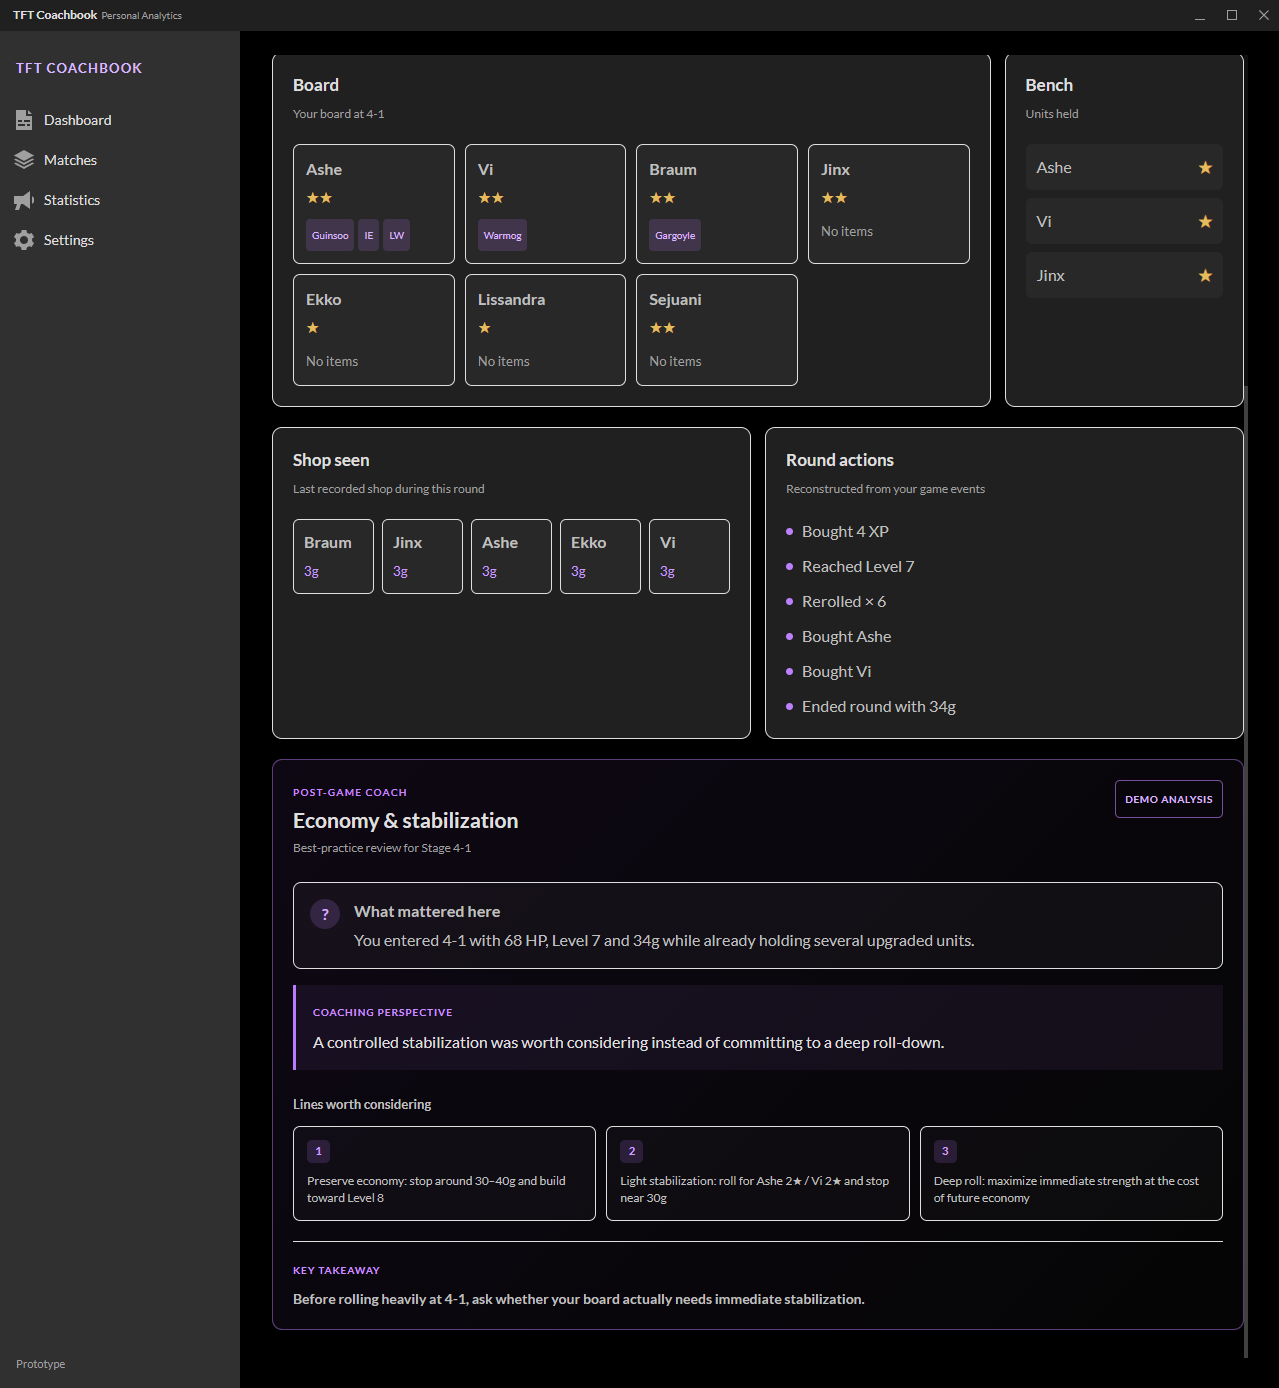Click the one-star rating on Lissandra card
This screenshot has height=1388, width=1279.
(x=484, y=328)
